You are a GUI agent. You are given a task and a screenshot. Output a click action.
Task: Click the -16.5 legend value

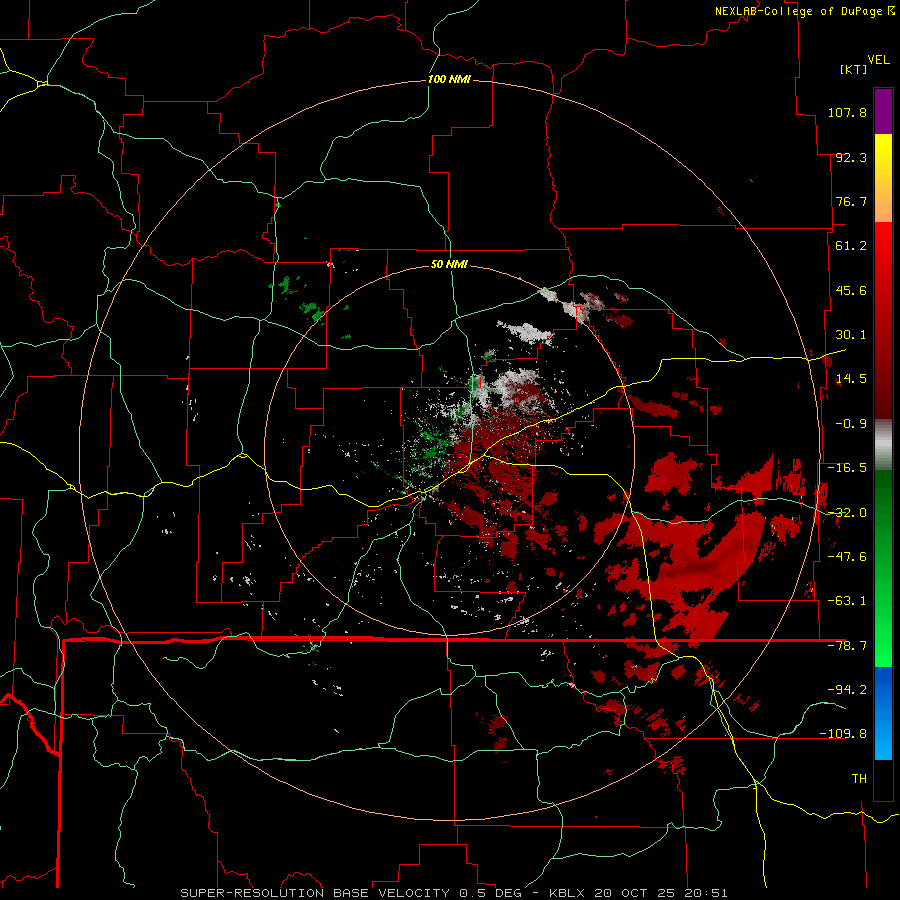click(847, 468)
